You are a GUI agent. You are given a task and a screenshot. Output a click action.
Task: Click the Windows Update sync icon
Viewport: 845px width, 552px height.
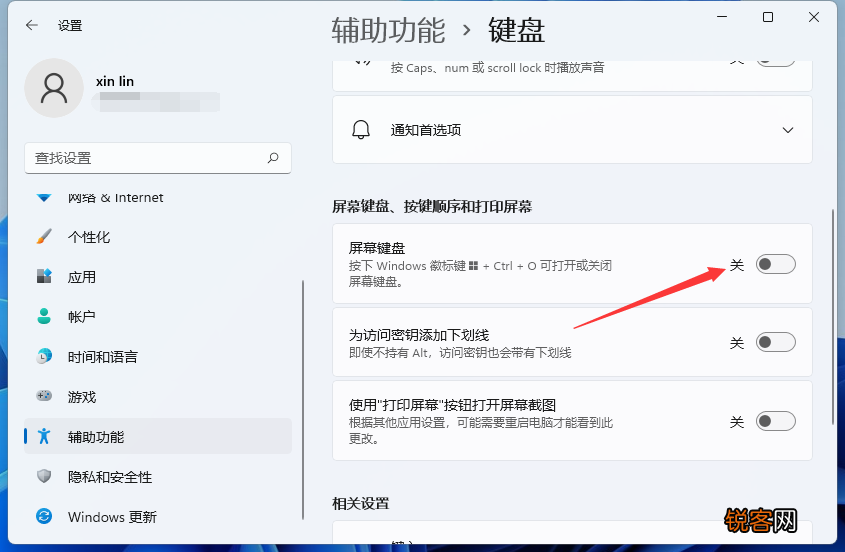point(44,516)
